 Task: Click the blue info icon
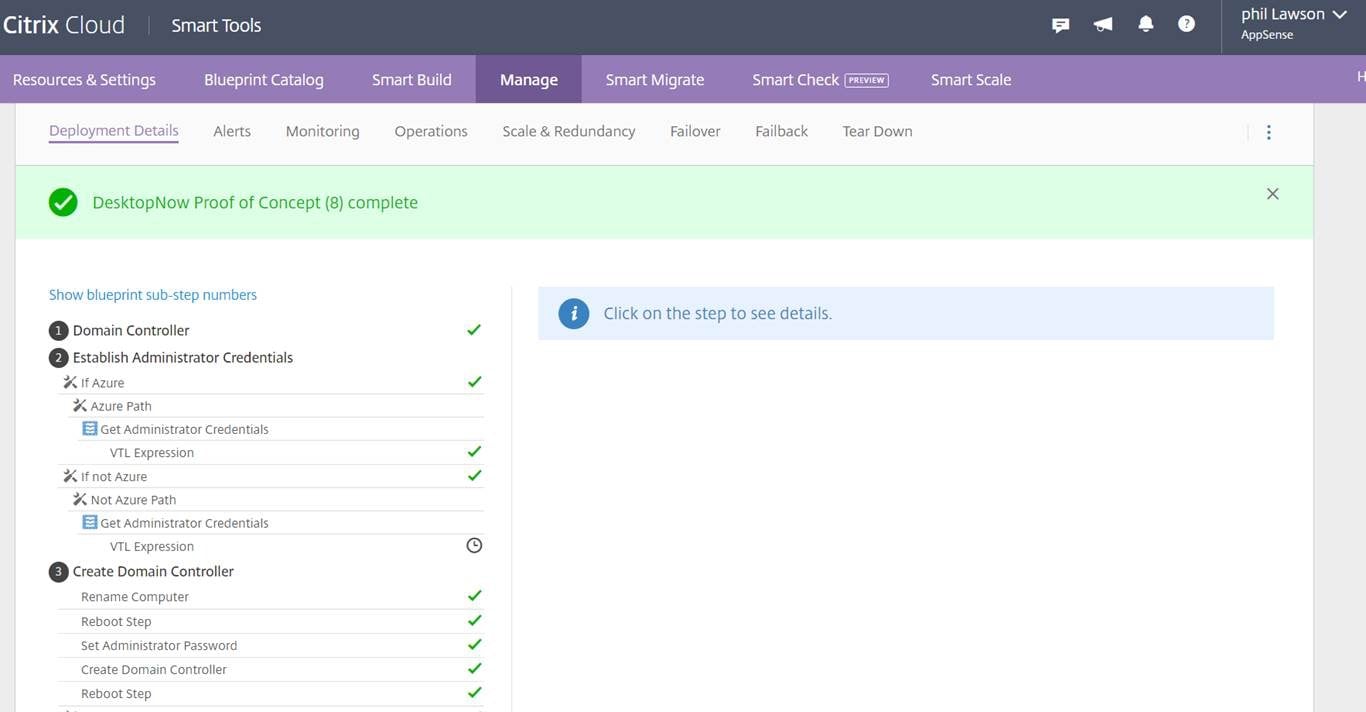tap(573, 314)
